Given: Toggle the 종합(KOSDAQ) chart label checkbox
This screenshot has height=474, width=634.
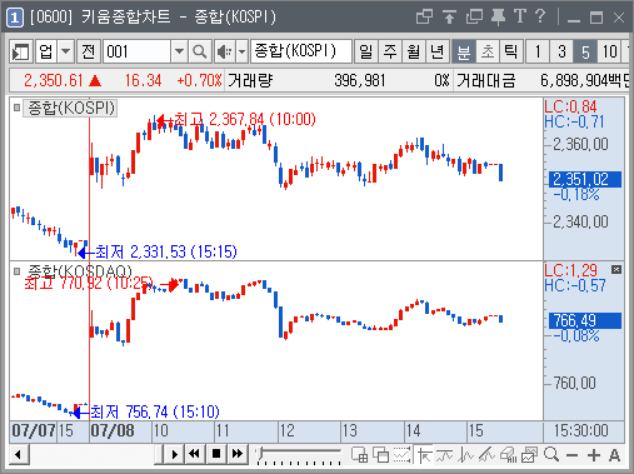Looking at the screenshot, I should [x=17, y=271].
